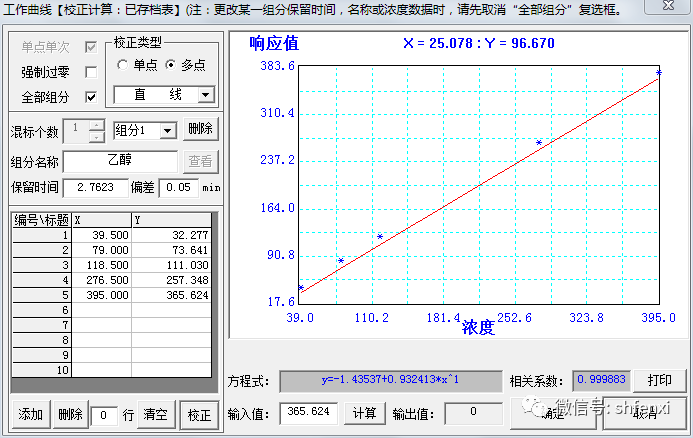Click the 取消 cancel button
Screen dimensions: 693x438
[x=659, y=413]
